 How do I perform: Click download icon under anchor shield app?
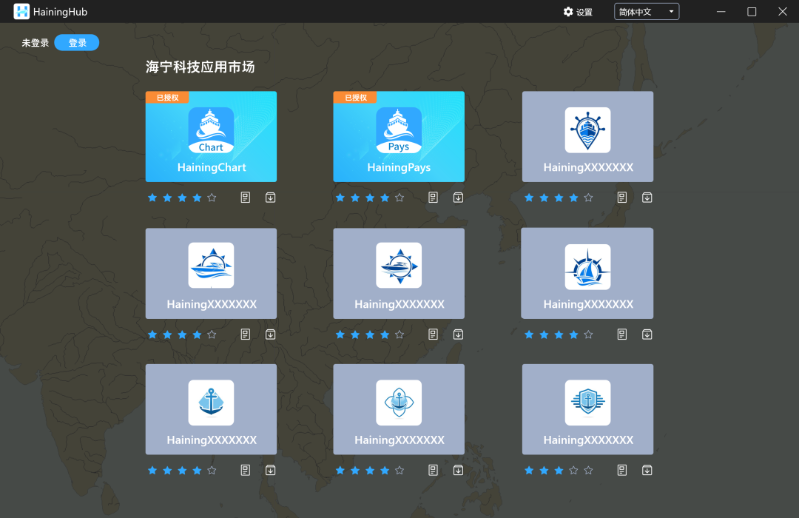[647, 470]
